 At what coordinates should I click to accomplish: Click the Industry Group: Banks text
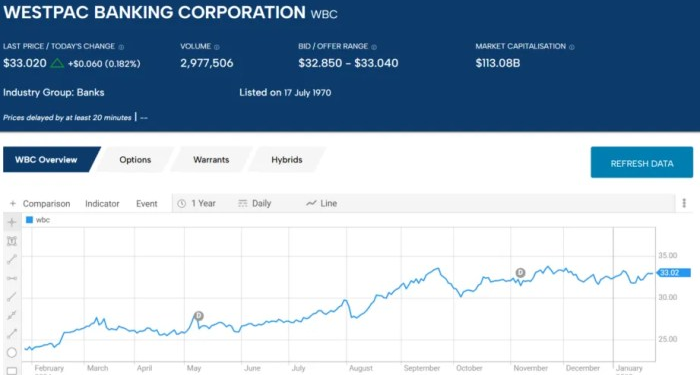54,92
